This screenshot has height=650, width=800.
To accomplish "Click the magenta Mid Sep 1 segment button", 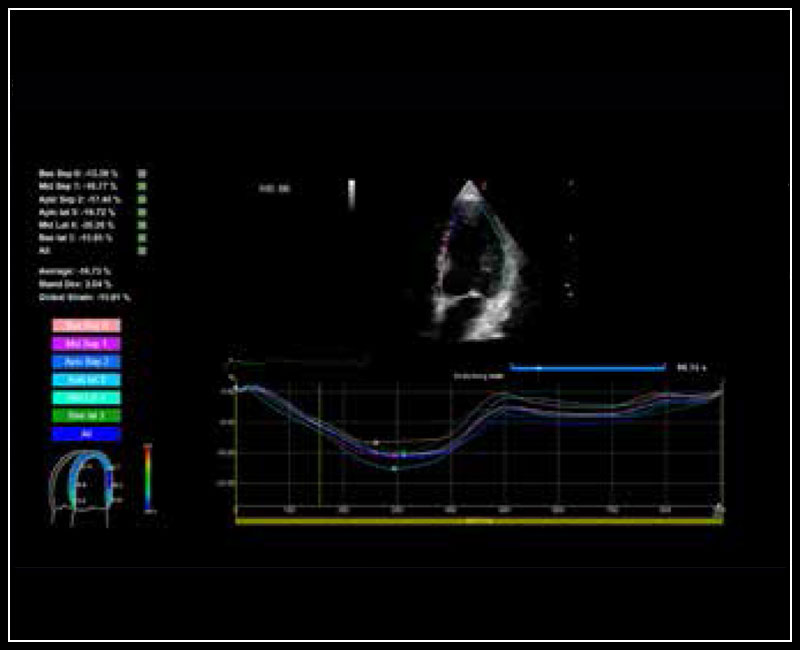I will (x=87, y=343).
